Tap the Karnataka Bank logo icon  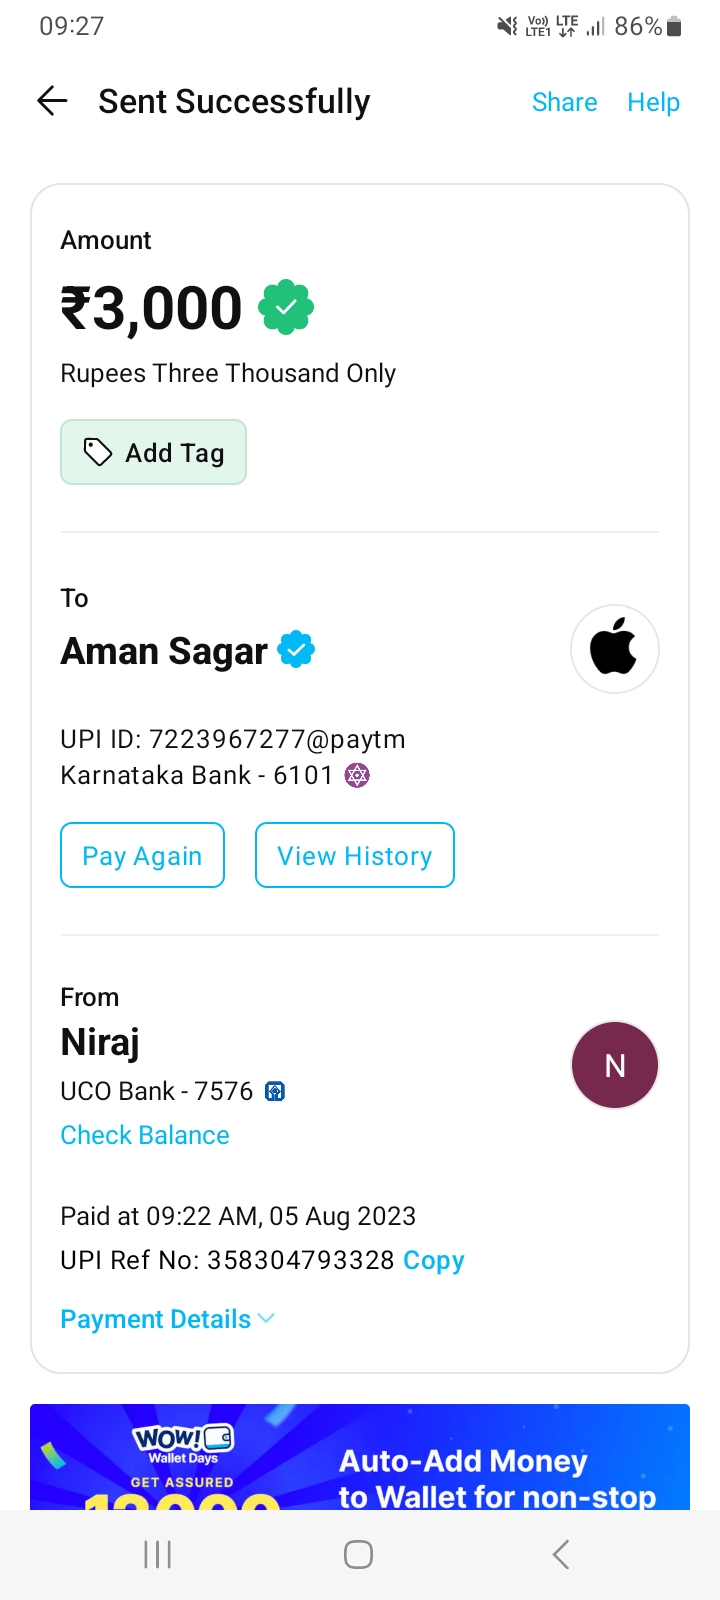[357, 775]
